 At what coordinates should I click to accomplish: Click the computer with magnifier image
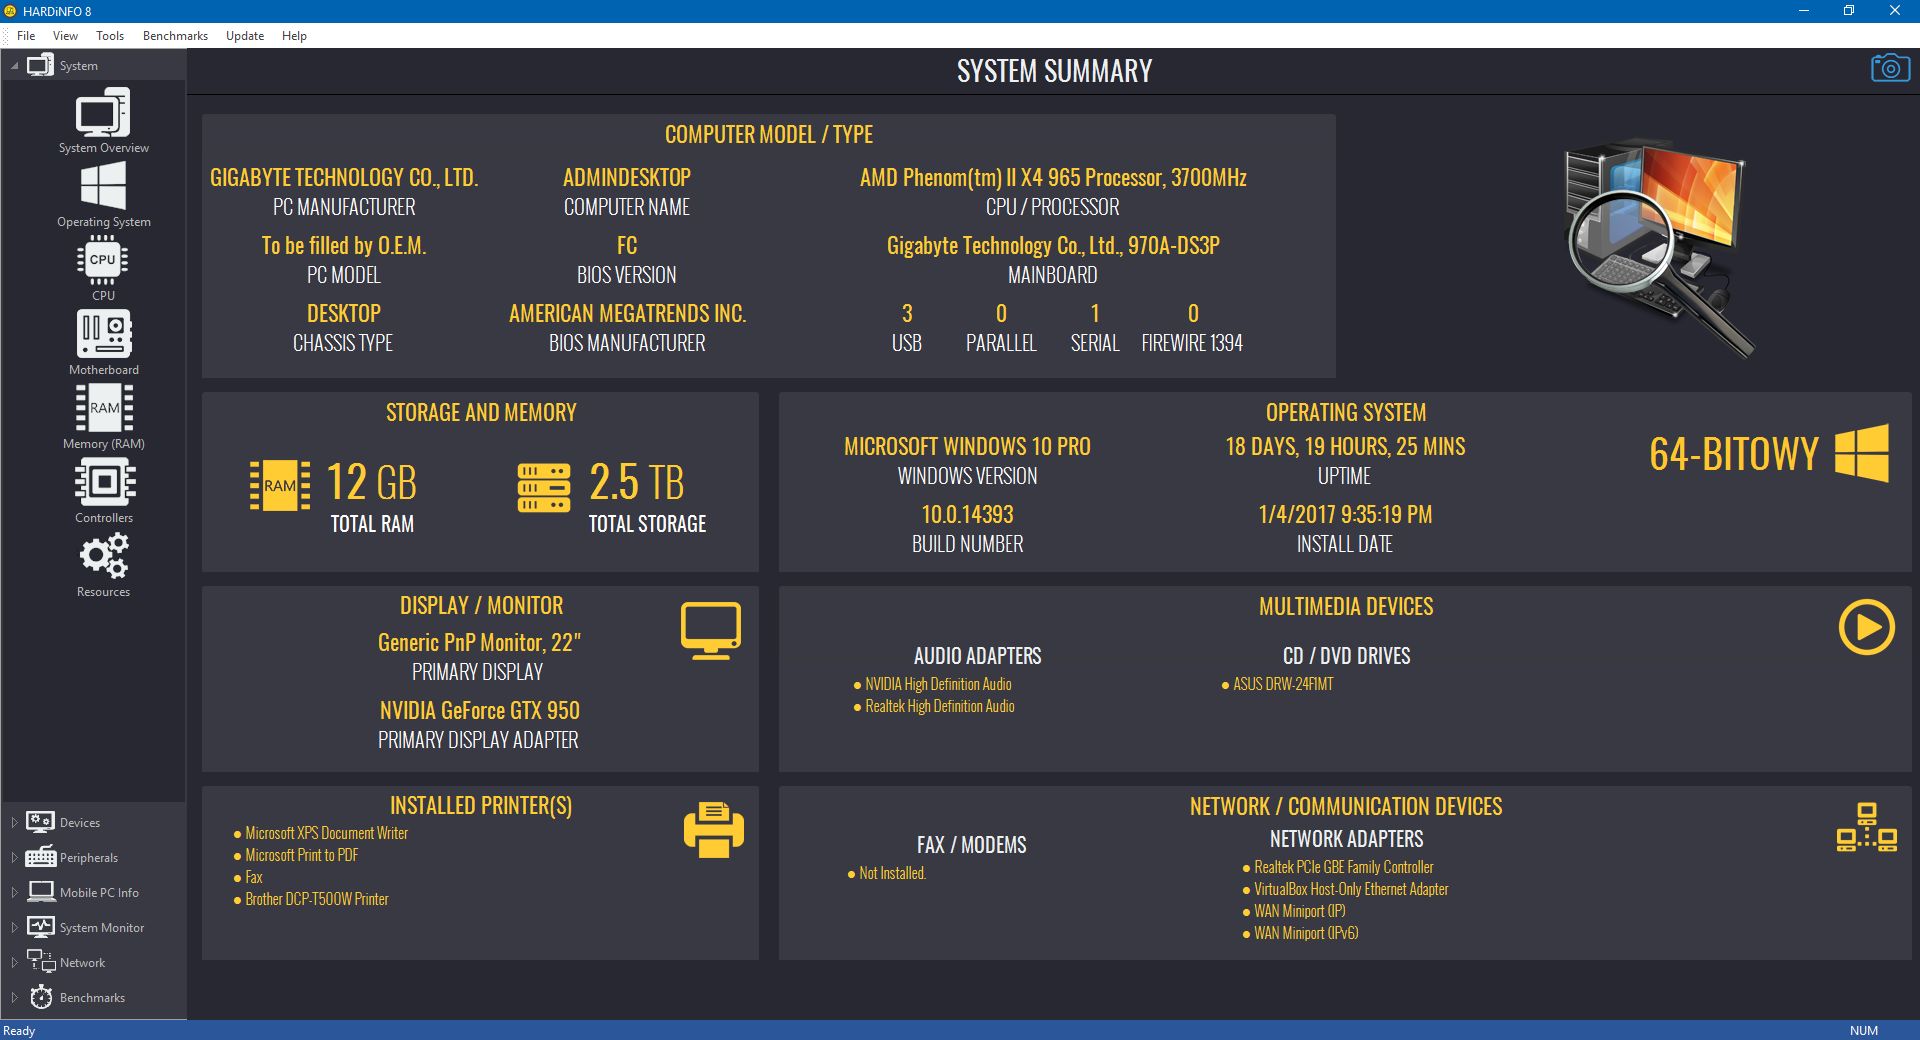coord(1659,248)
